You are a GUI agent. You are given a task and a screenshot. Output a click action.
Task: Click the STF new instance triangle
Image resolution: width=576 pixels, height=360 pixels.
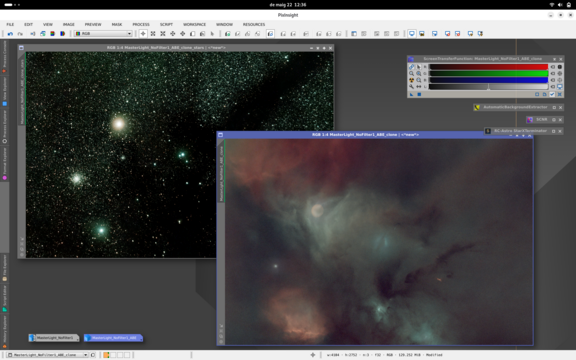pyautogui.click(x=411, y=94)
